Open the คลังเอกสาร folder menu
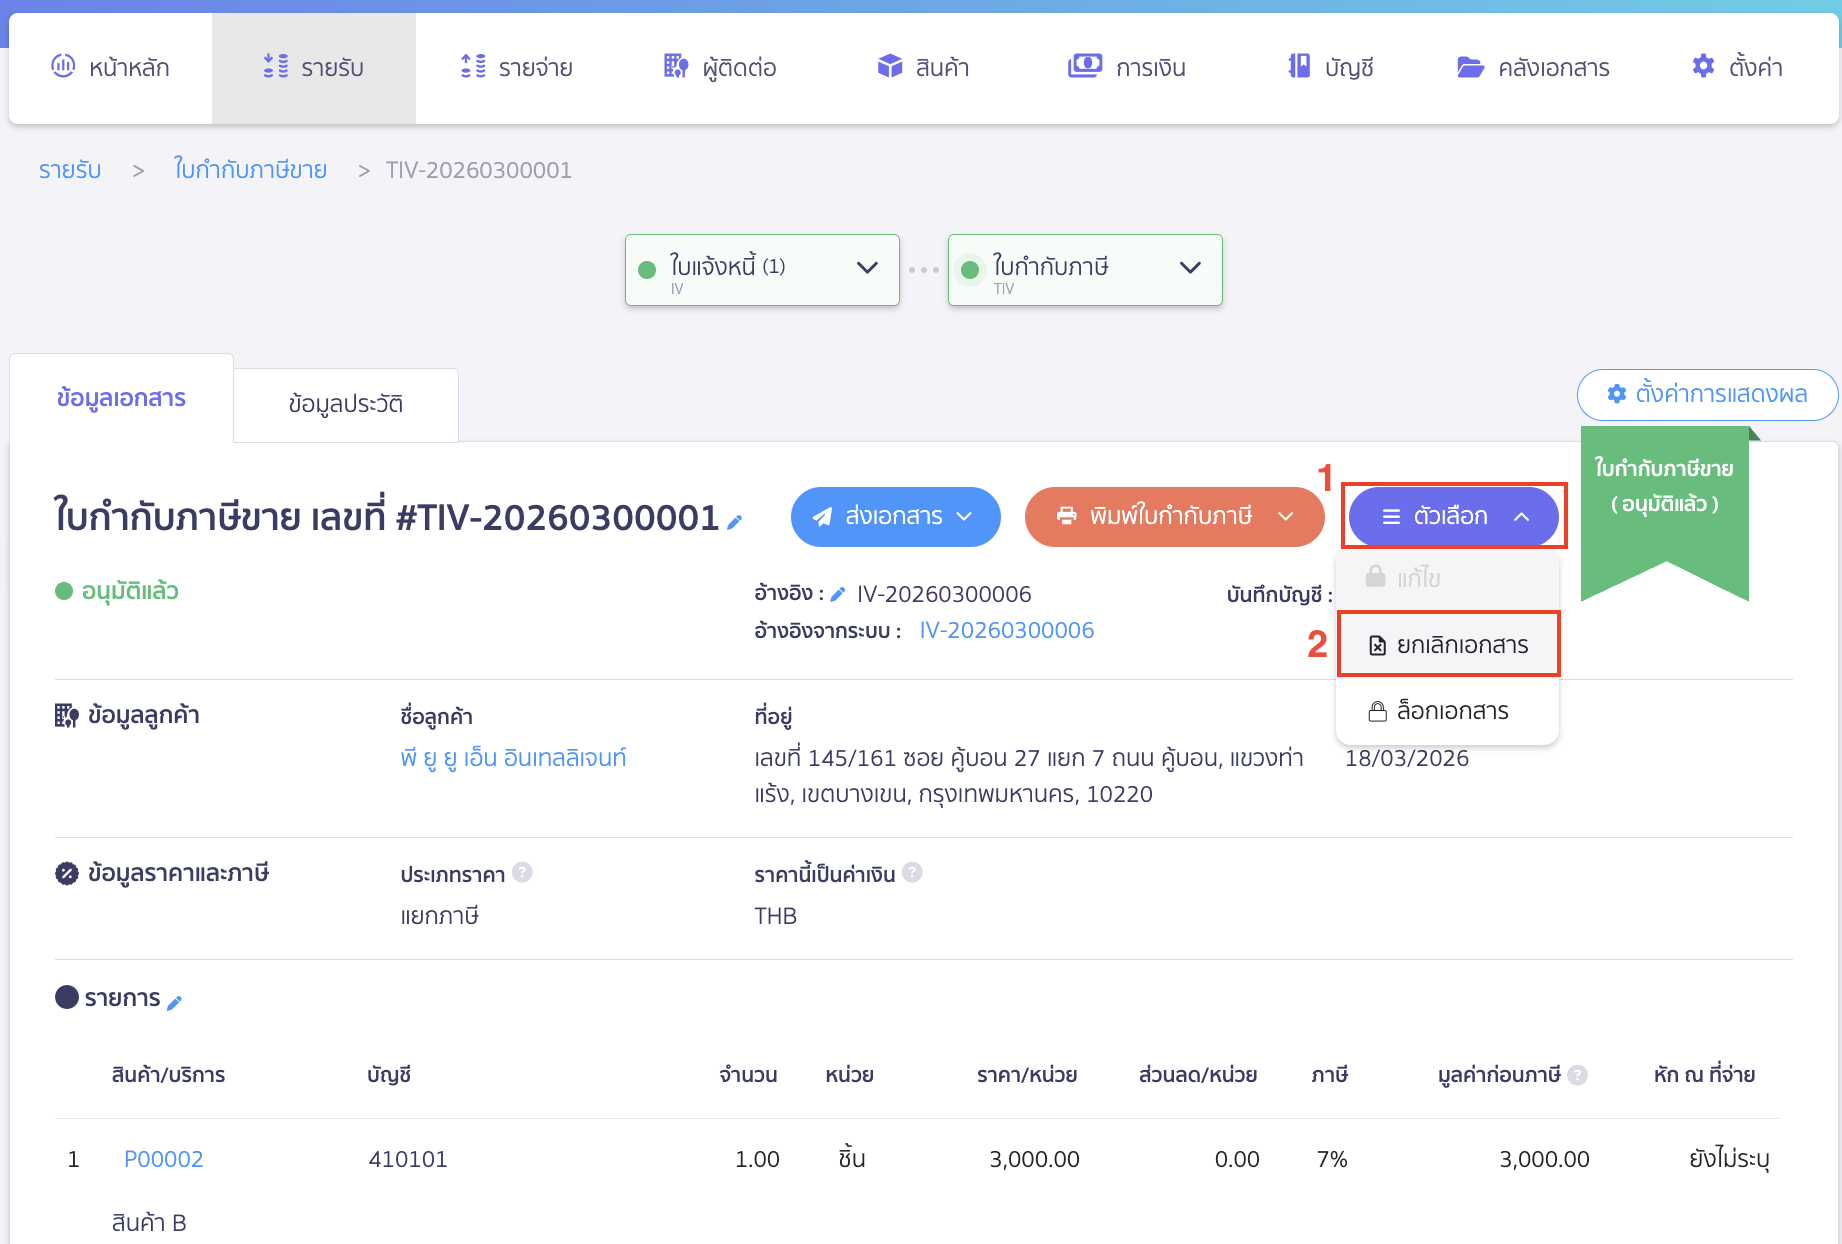The width and height of the screenshot is (1842, 1244). click(1533, 68)
